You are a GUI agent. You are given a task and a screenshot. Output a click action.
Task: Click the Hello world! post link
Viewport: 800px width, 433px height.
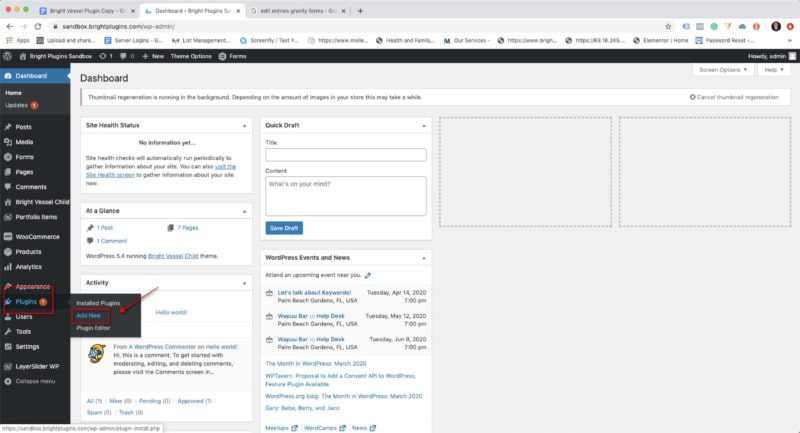coord(171,313)
